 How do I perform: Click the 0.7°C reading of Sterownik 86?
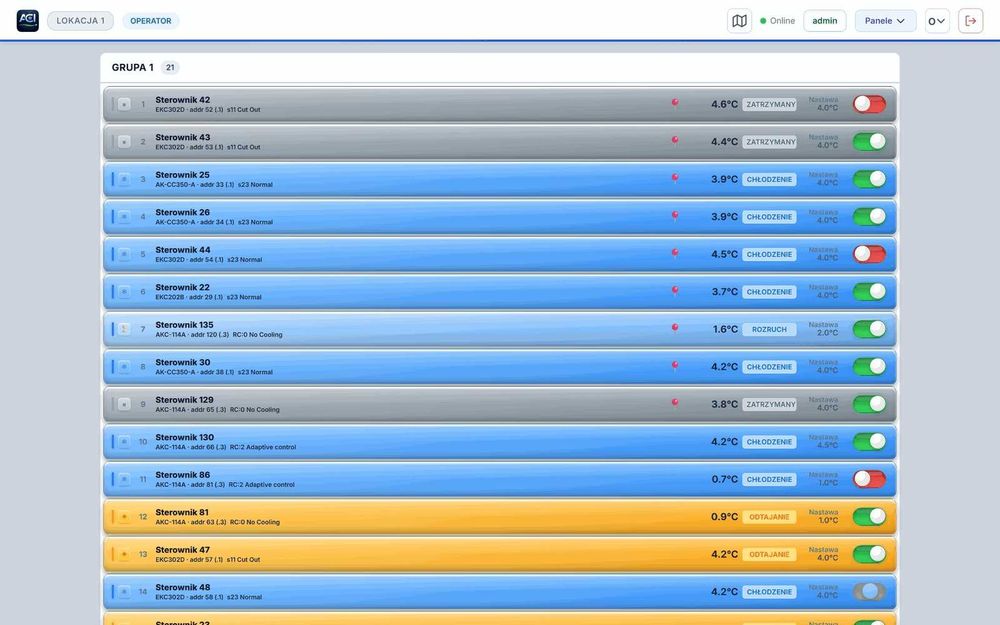(x=724, y=479)
